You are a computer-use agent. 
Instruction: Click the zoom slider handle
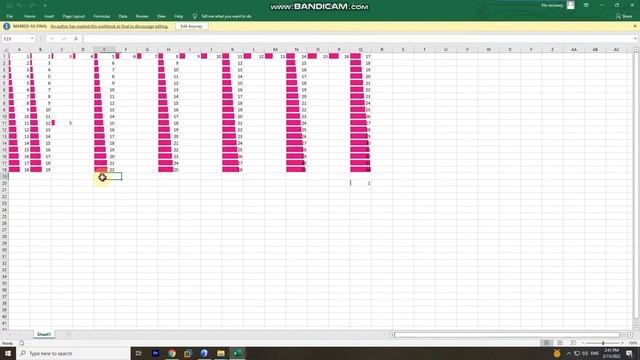pyautogui.click(x=603, y=343)
